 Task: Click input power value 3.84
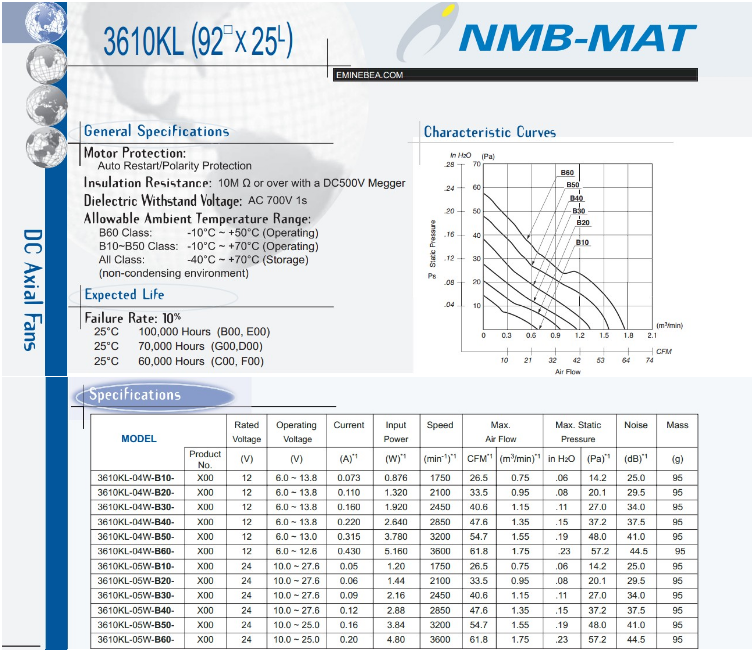(396, 625)
